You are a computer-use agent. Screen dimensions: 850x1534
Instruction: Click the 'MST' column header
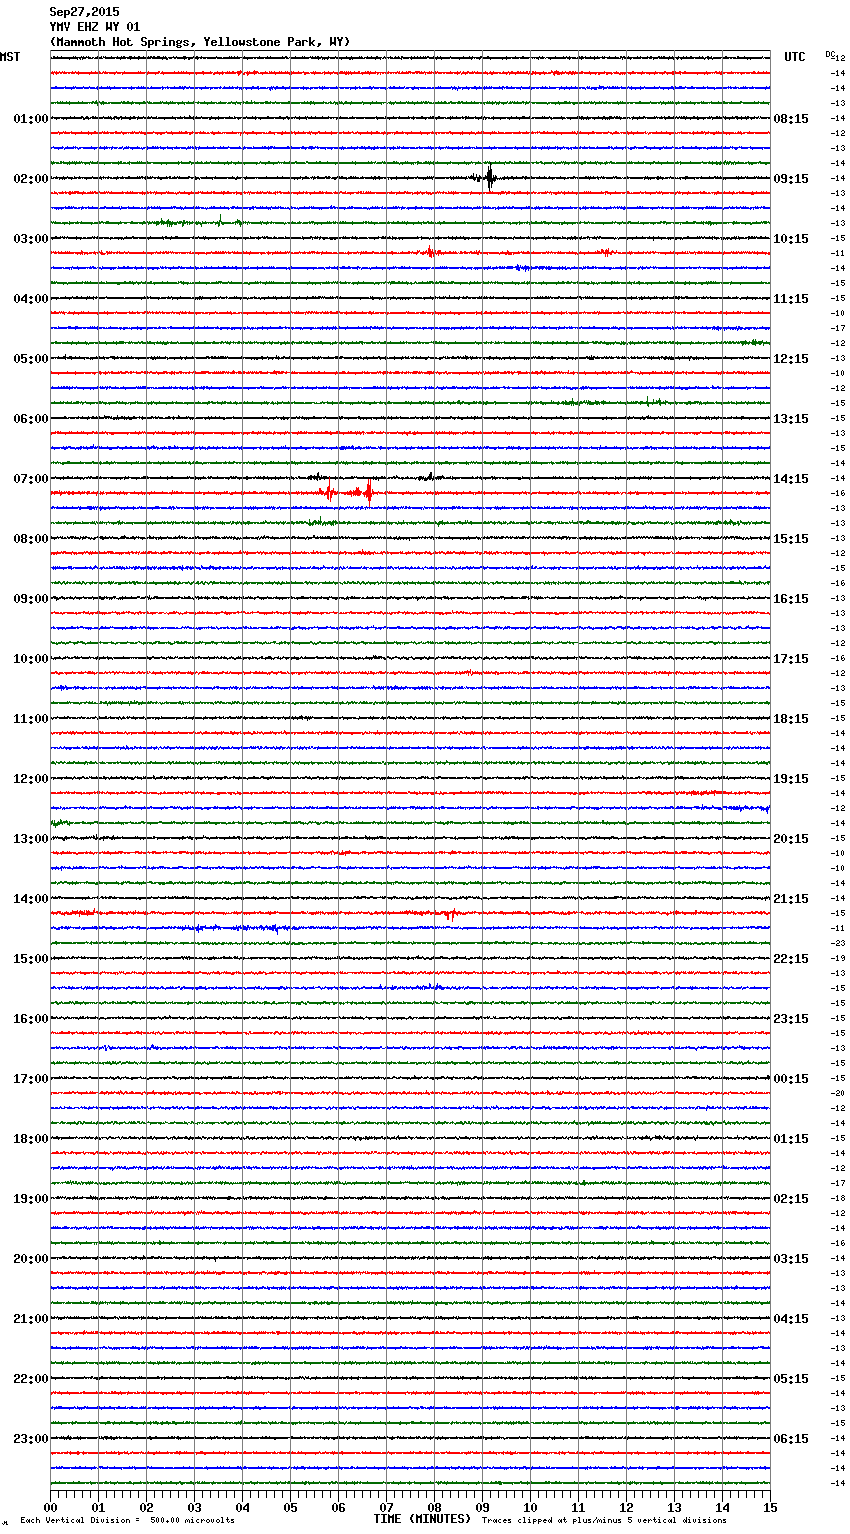tap(10, 57)
